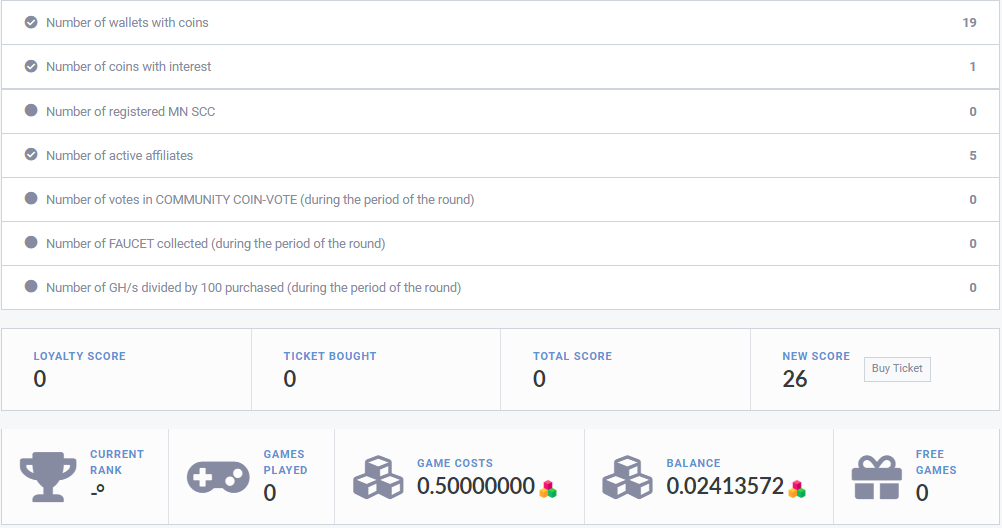This screenshot has height=528, width=1002.
Task: Click the status dot for FAUCET collected
Action: point(31,243)
